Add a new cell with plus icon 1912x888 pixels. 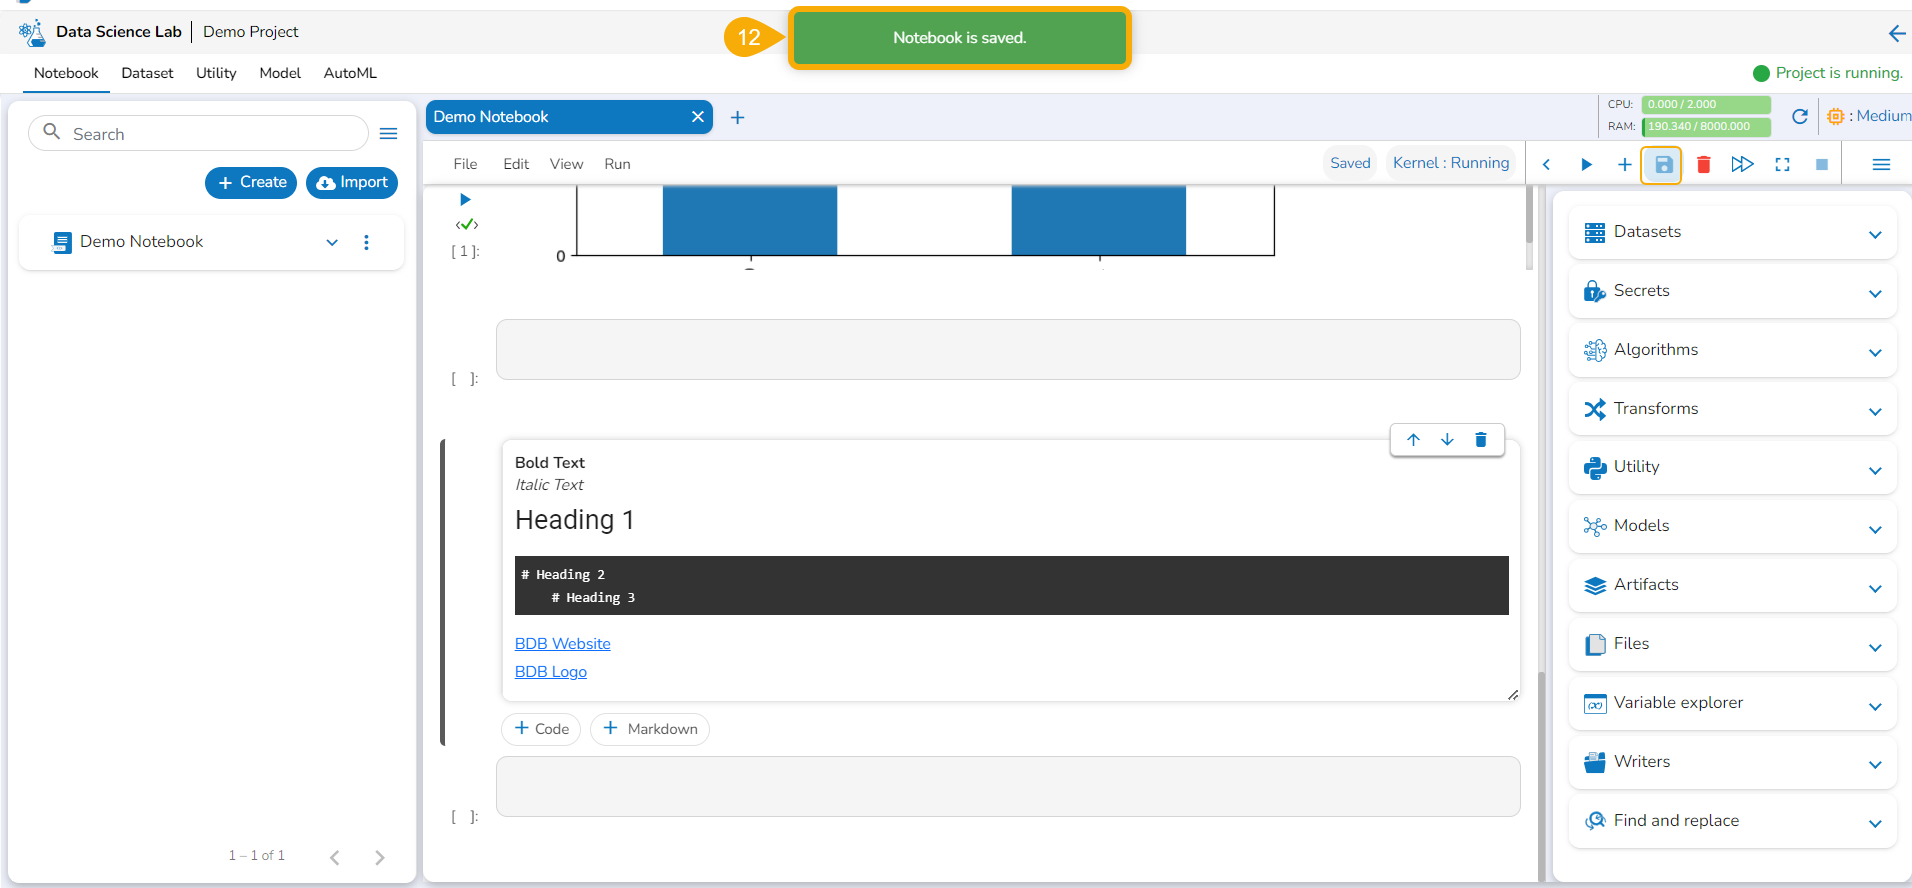tap(1625, 164)
